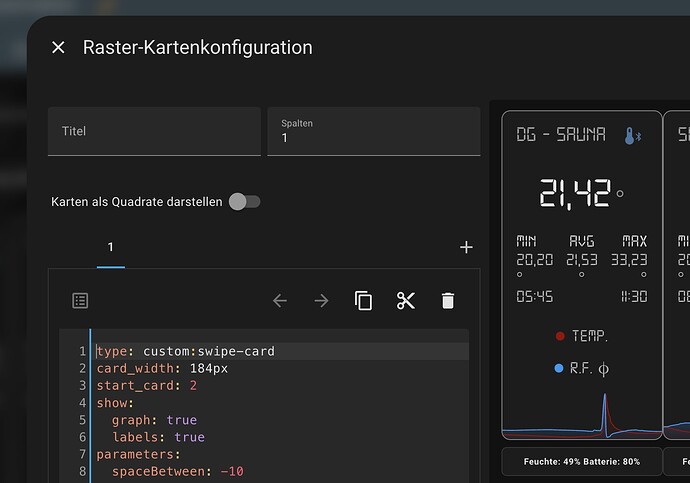Click the thermometer Bluetooth icon on DG - SAUNA card
Viewport: 690px width, 483px height.
(x=633, y=136)
